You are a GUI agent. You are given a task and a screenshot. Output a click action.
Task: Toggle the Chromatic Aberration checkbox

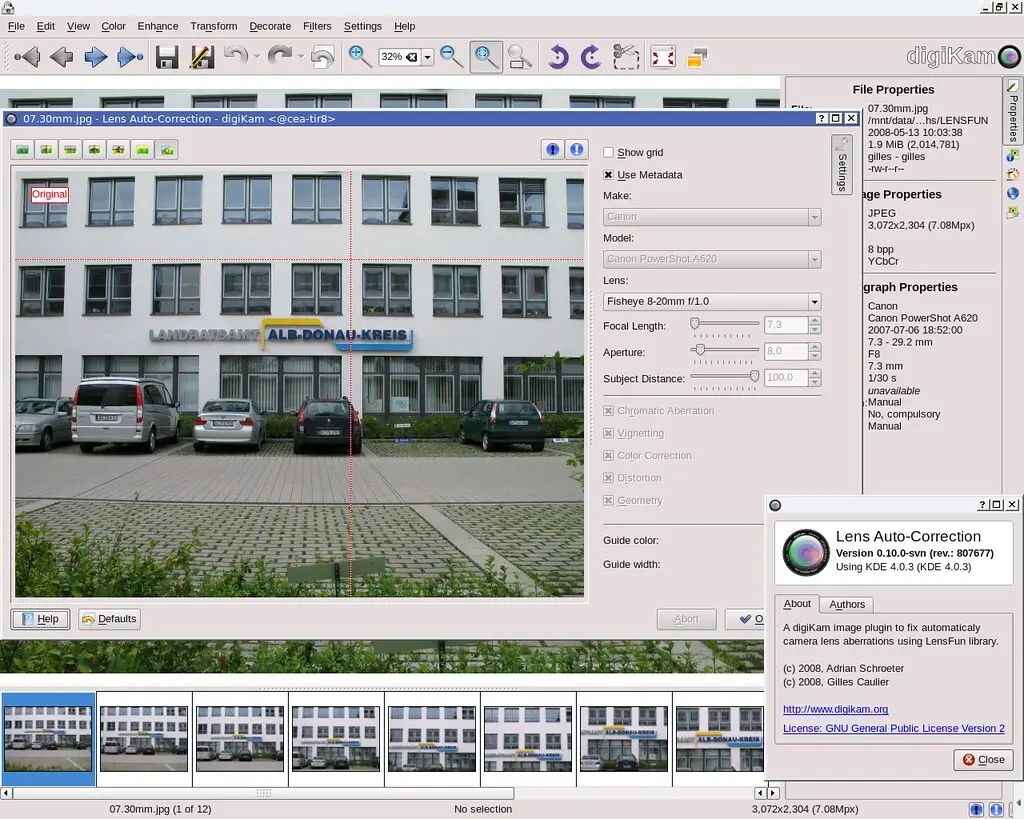(x=609, y=411)
